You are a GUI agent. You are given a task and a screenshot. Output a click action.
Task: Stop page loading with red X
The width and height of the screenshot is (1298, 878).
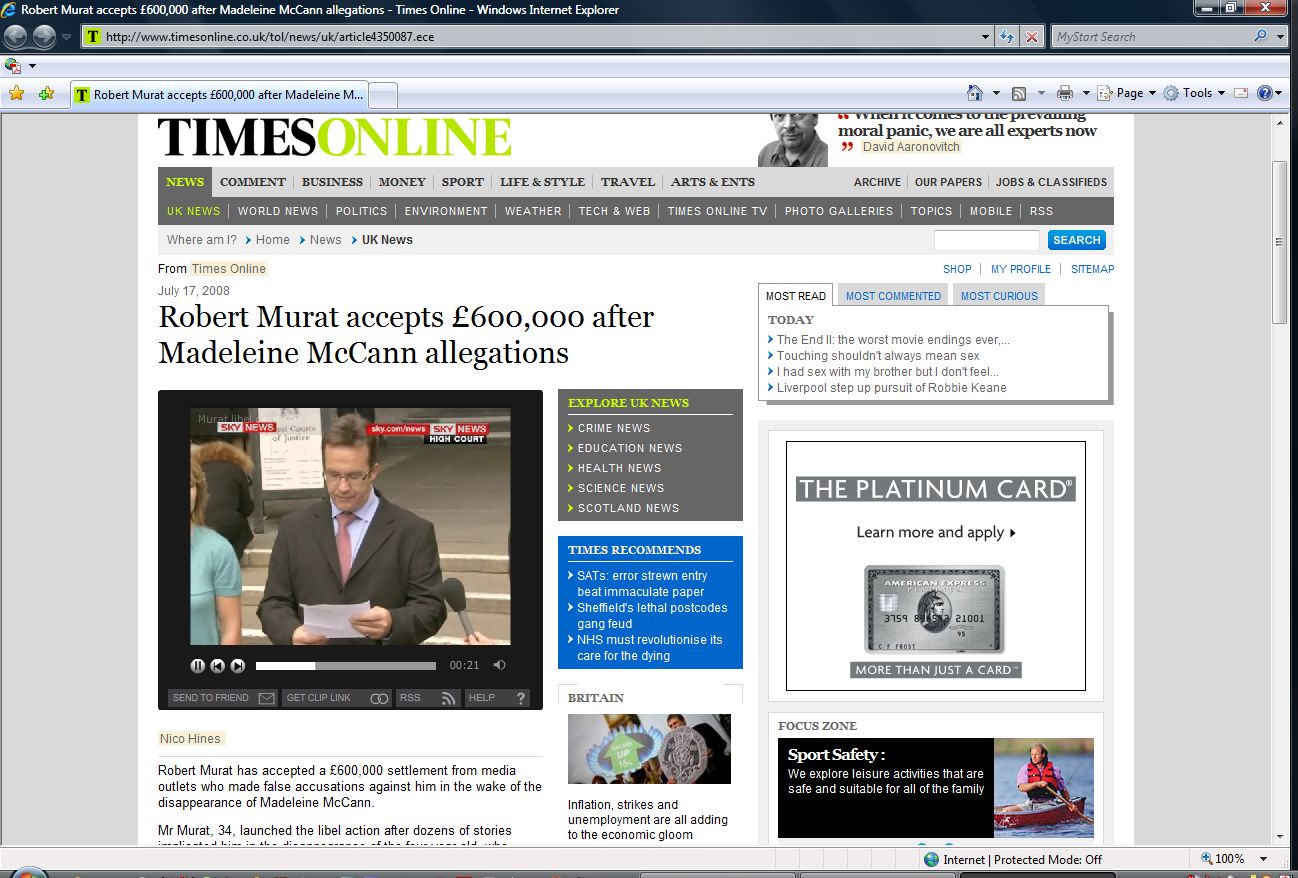point(1032,37)
